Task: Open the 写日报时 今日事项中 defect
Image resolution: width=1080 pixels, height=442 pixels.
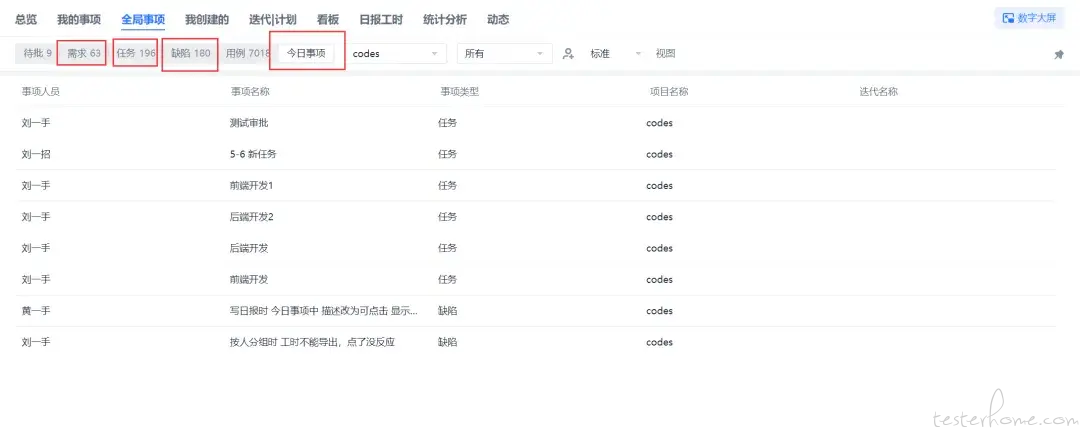Action: coord(324,311)
